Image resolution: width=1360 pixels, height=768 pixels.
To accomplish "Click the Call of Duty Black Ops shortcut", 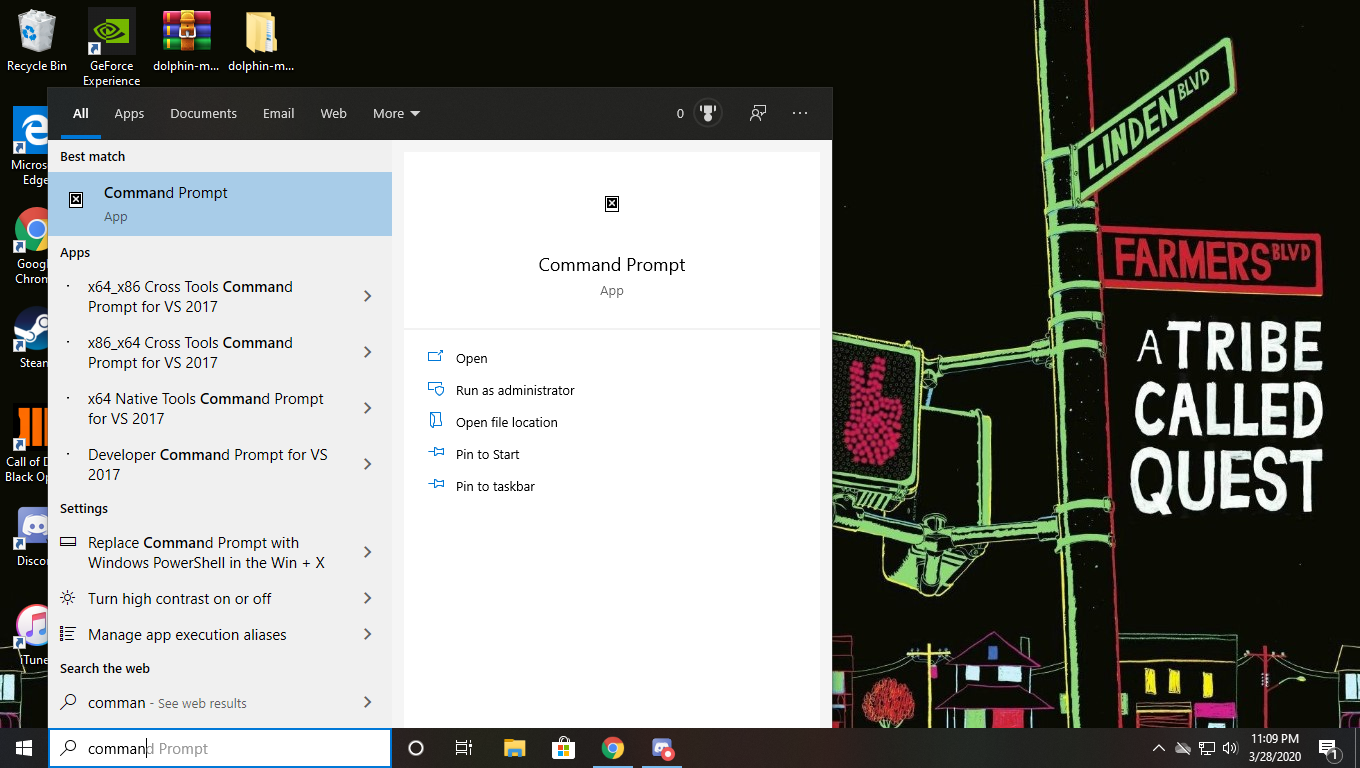I will click(29, 443).
